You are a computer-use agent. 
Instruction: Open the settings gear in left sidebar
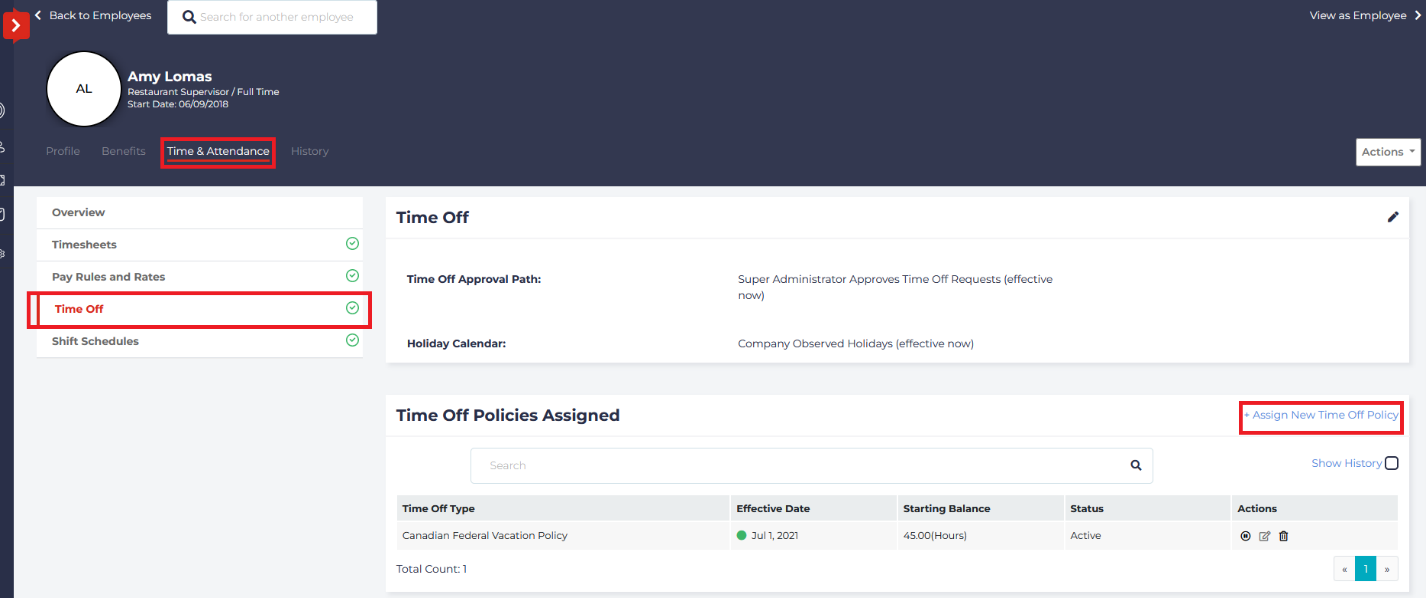(3, 253)
